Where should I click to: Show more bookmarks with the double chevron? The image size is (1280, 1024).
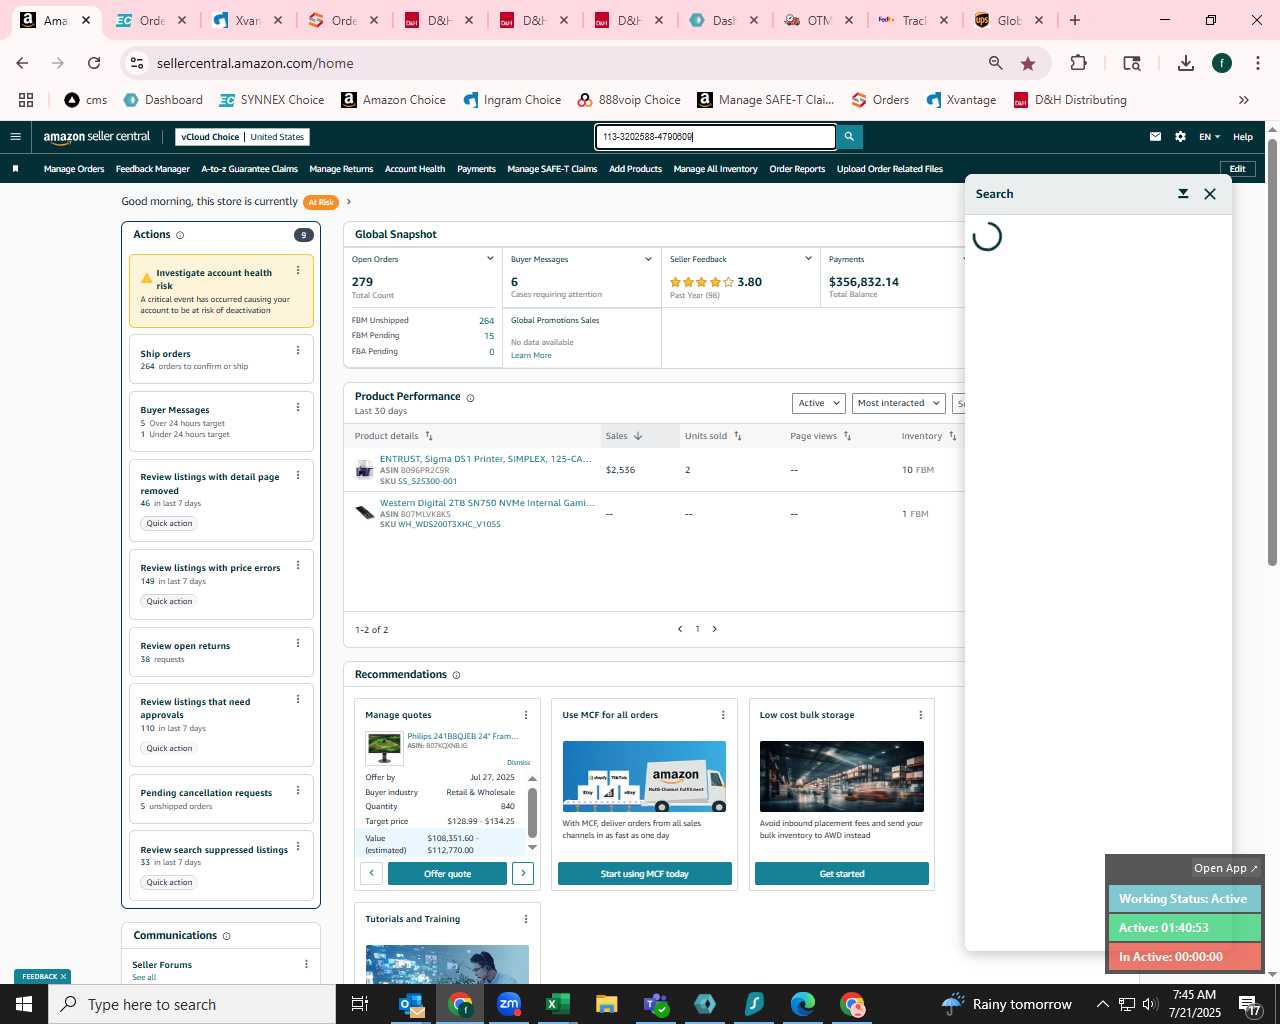[1243, 100]
